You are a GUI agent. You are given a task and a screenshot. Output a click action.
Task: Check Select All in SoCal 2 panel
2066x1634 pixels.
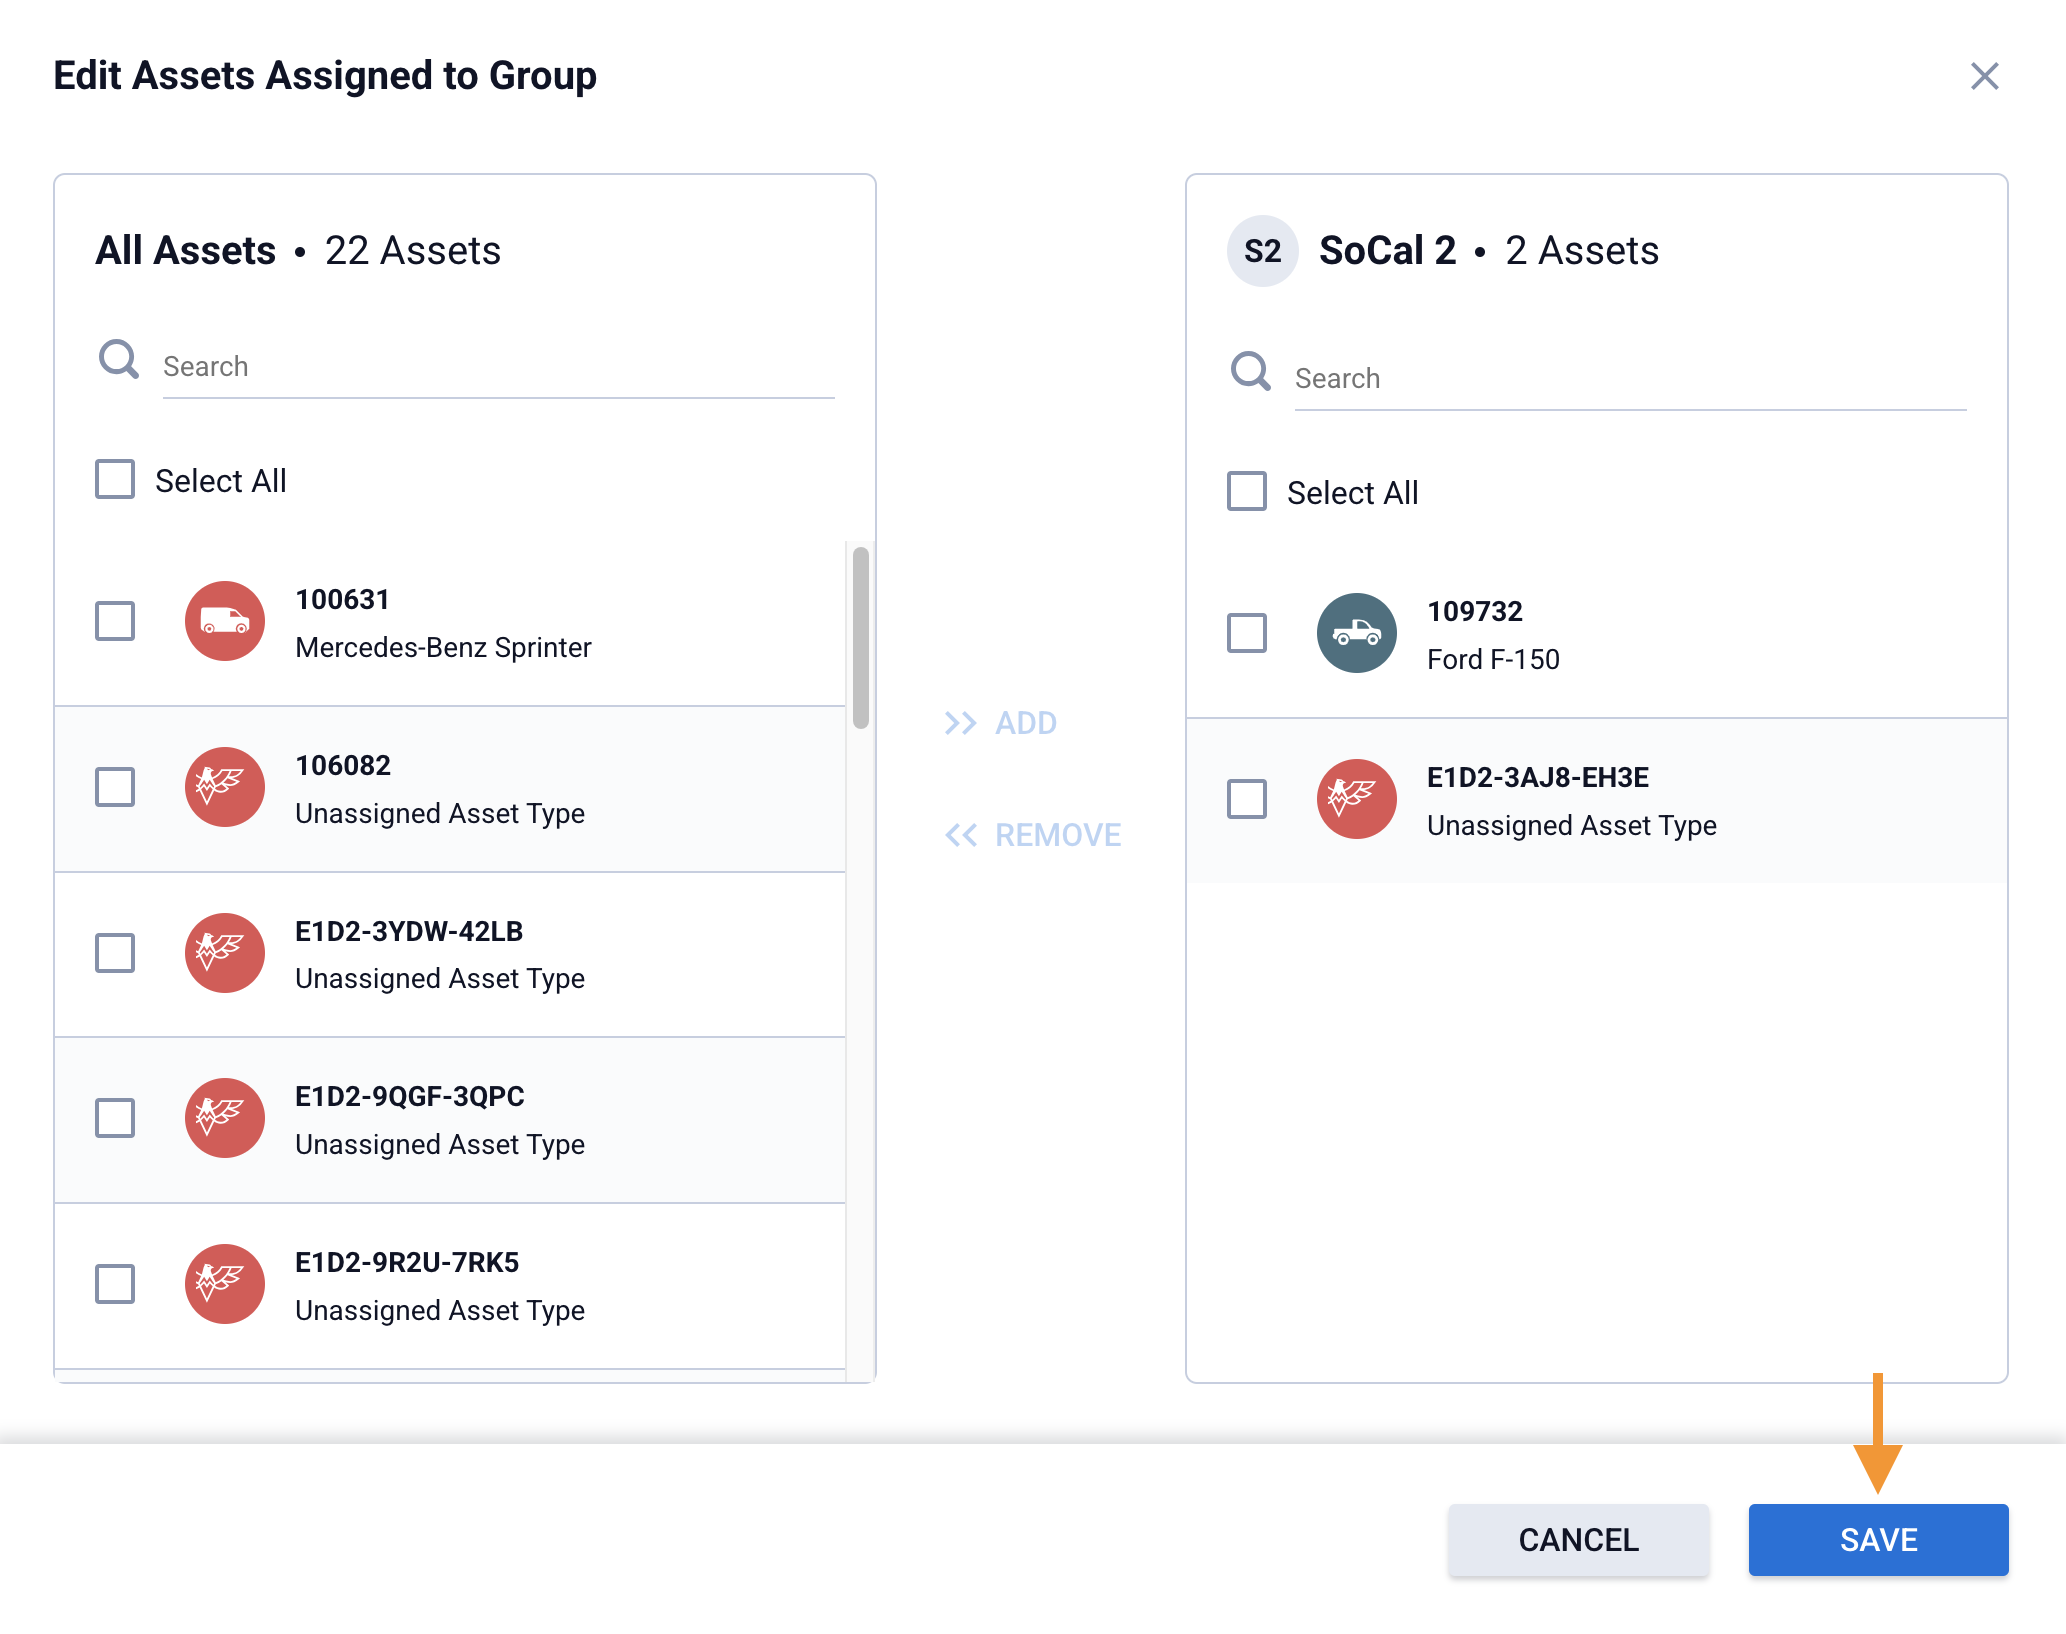point(1246,492)
